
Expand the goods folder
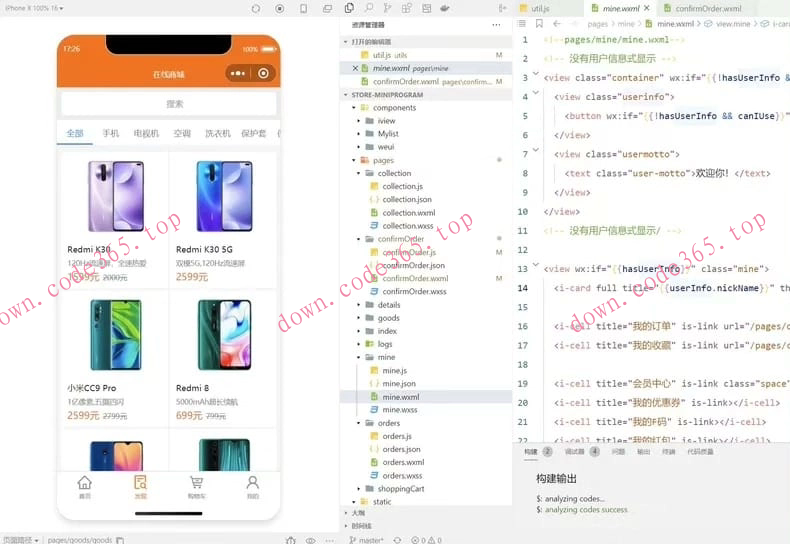point(359,318)
